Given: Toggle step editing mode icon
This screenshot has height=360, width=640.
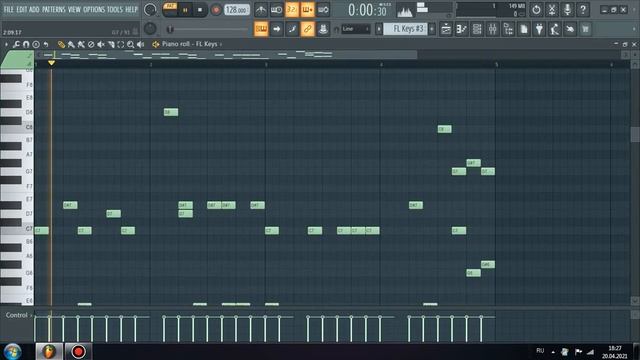Looking at the screenshot, I should click(292, 29).
